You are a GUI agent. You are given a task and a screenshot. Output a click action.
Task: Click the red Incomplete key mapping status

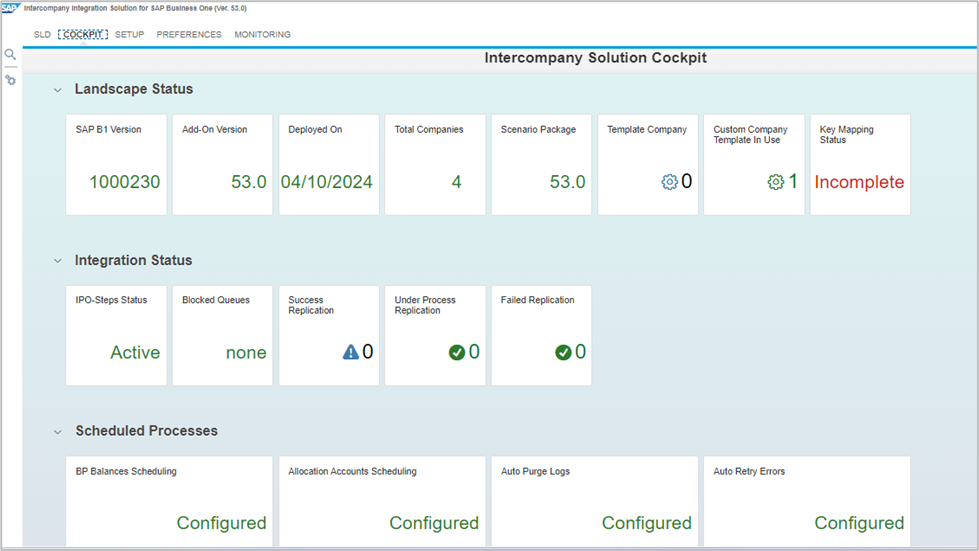(x=859, y=182)
